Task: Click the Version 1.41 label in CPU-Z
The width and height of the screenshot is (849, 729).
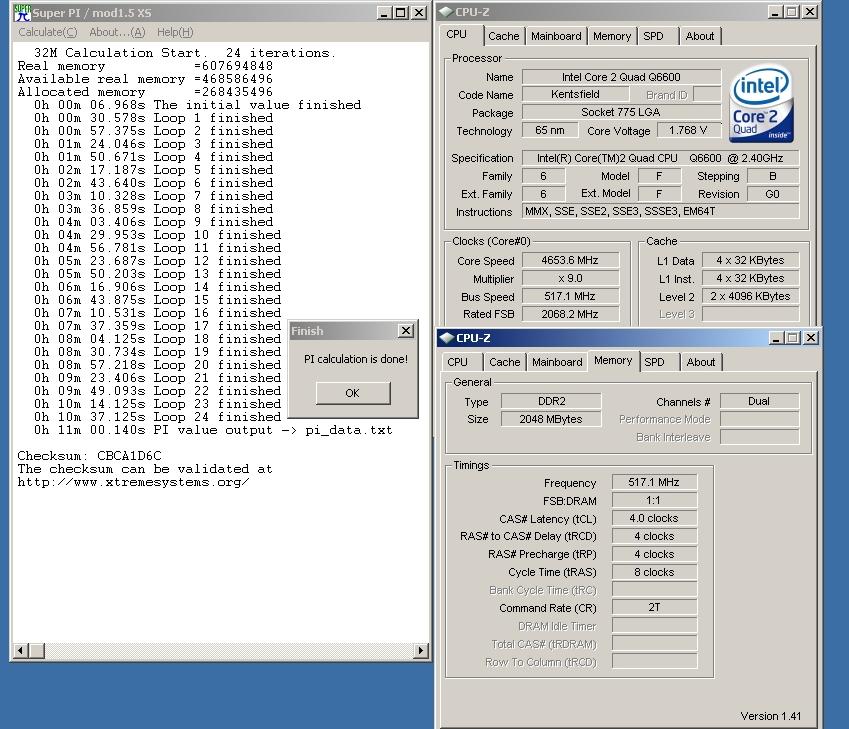Action: pyautogui.click(x=770, y=716)
